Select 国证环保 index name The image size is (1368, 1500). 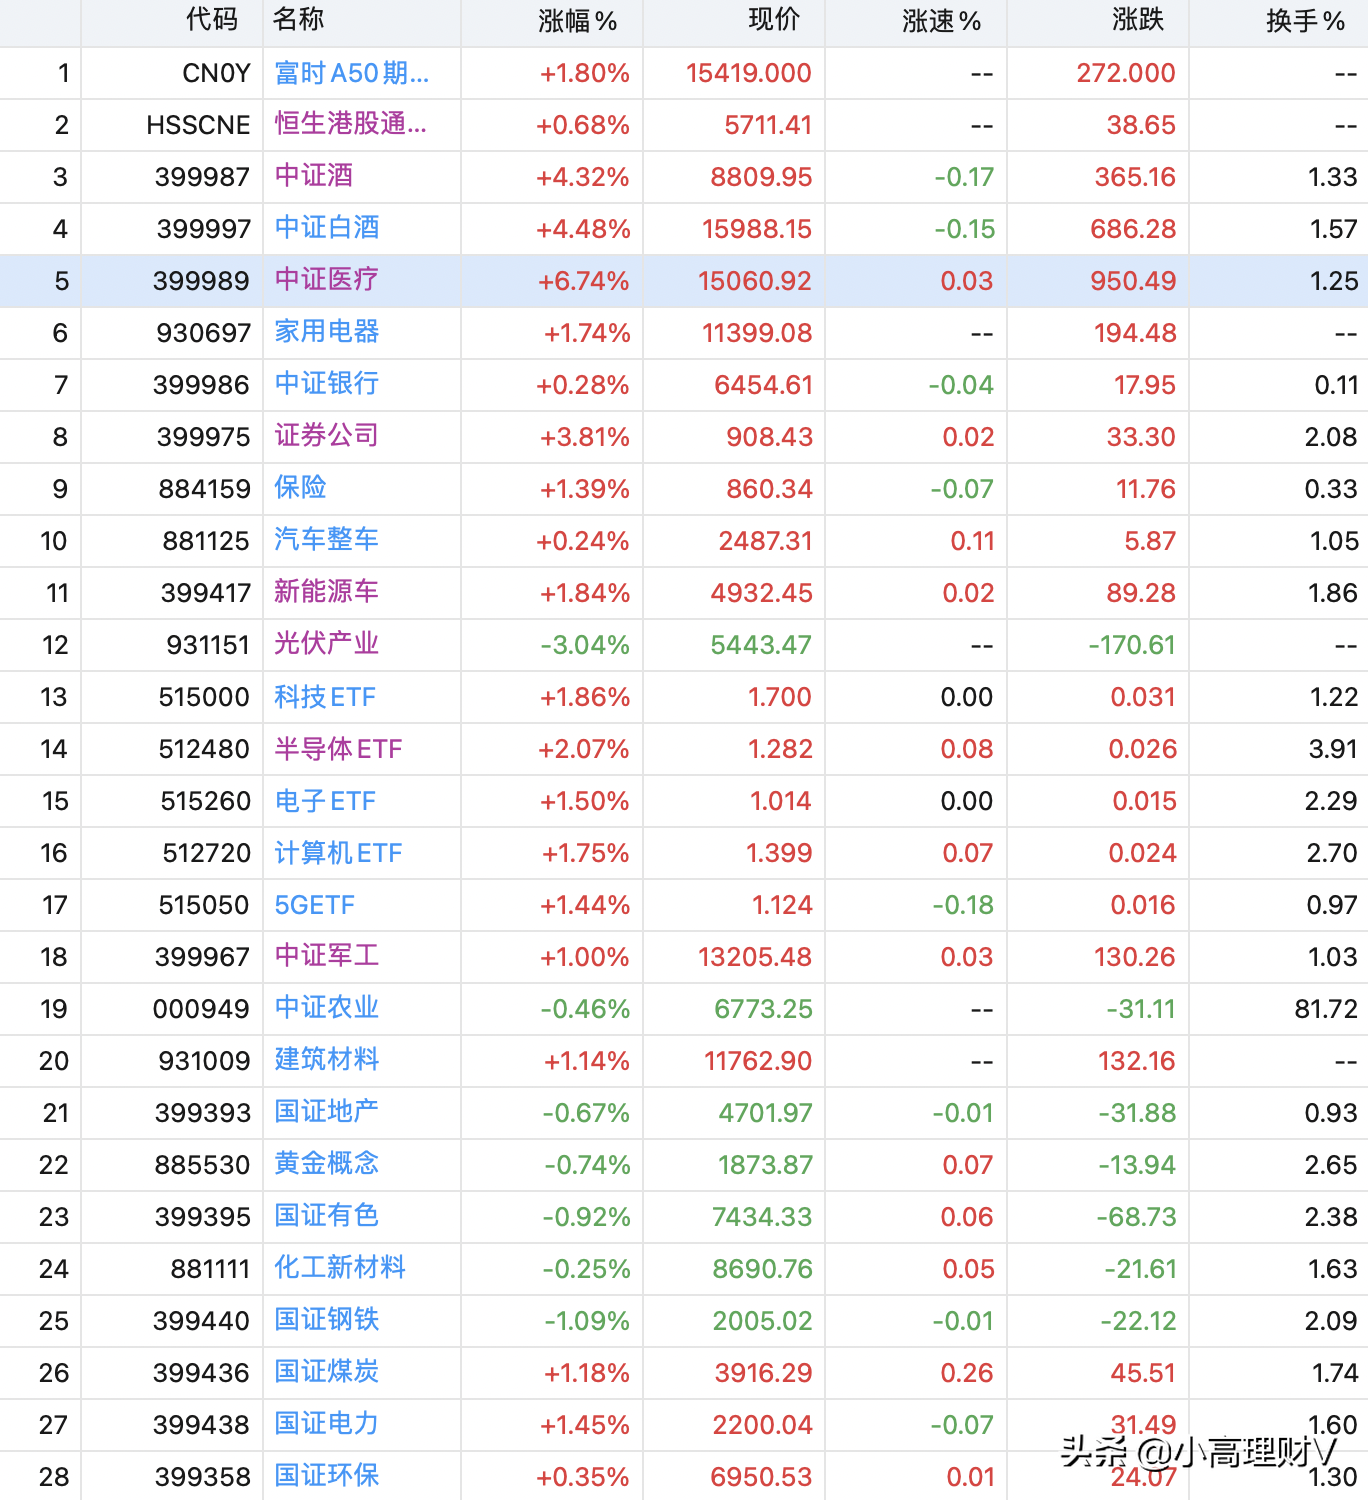tap(326, 1477)
